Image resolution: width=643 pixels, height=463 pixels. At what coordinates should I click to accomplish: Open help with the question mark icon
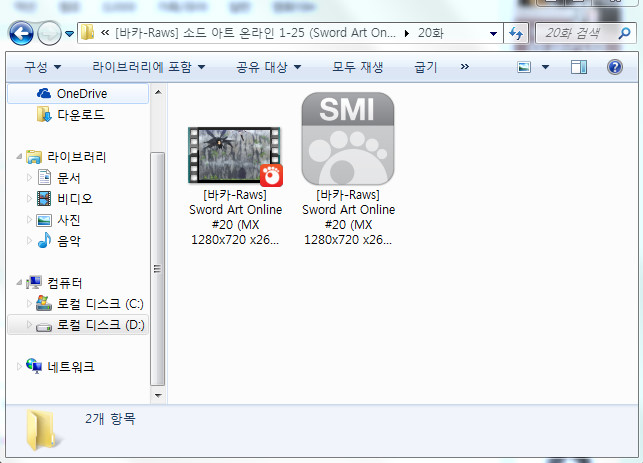[x=615, y=67]
